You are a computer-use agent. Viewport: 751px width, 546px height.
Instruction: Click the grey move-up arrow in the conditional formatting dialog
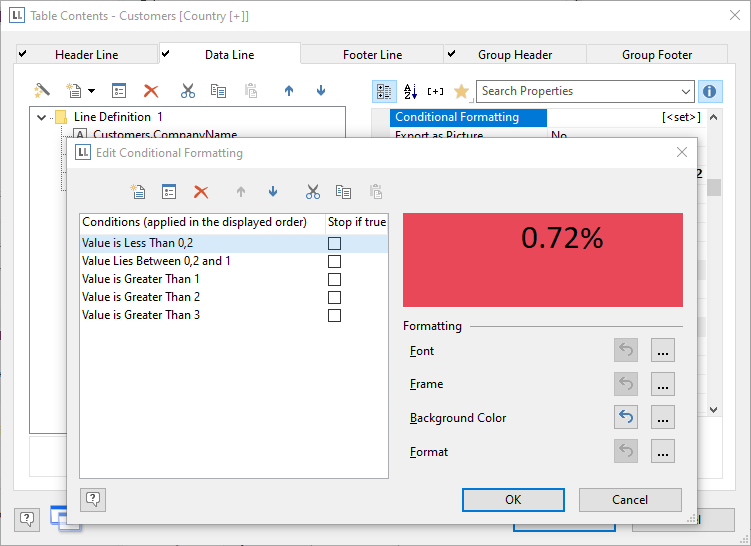pyautogui.click(x=240, y=192)
